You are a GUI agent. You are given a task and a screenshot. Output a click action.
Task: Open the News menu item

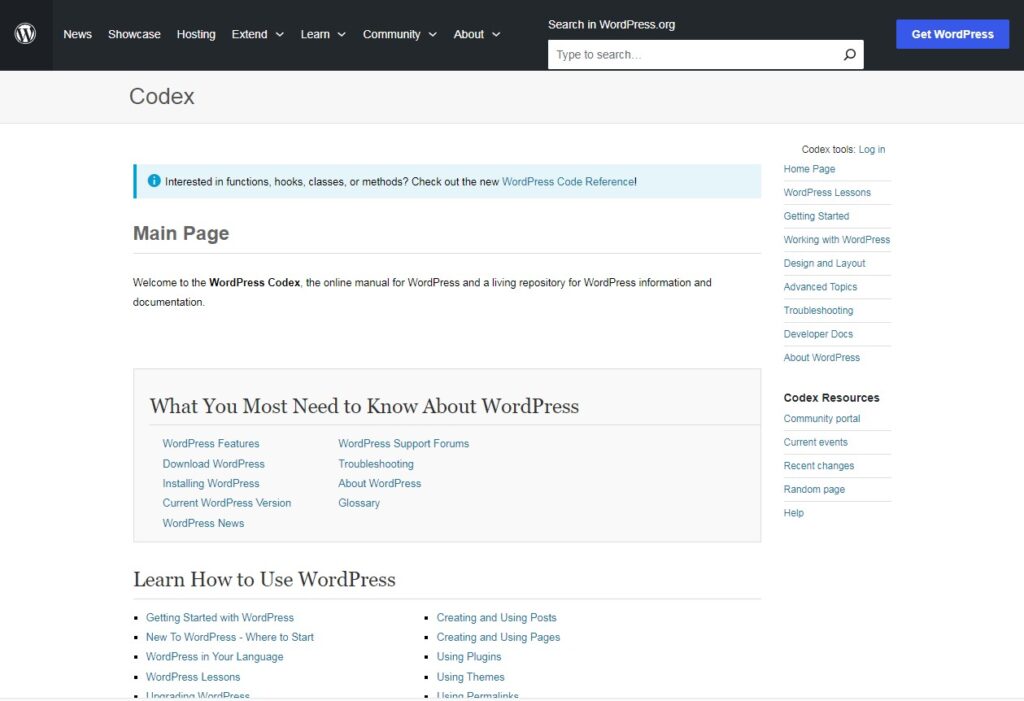(77, 34)
